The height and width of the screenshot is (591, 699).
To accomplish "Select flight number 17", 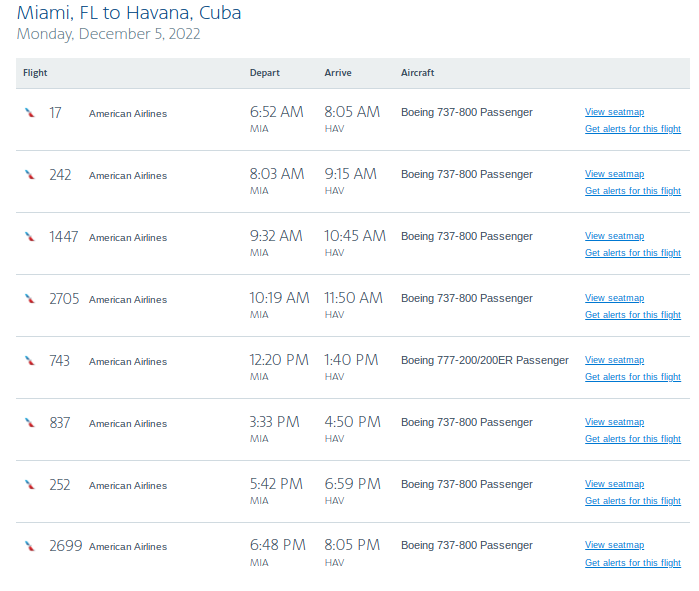I will click(55, 113).
